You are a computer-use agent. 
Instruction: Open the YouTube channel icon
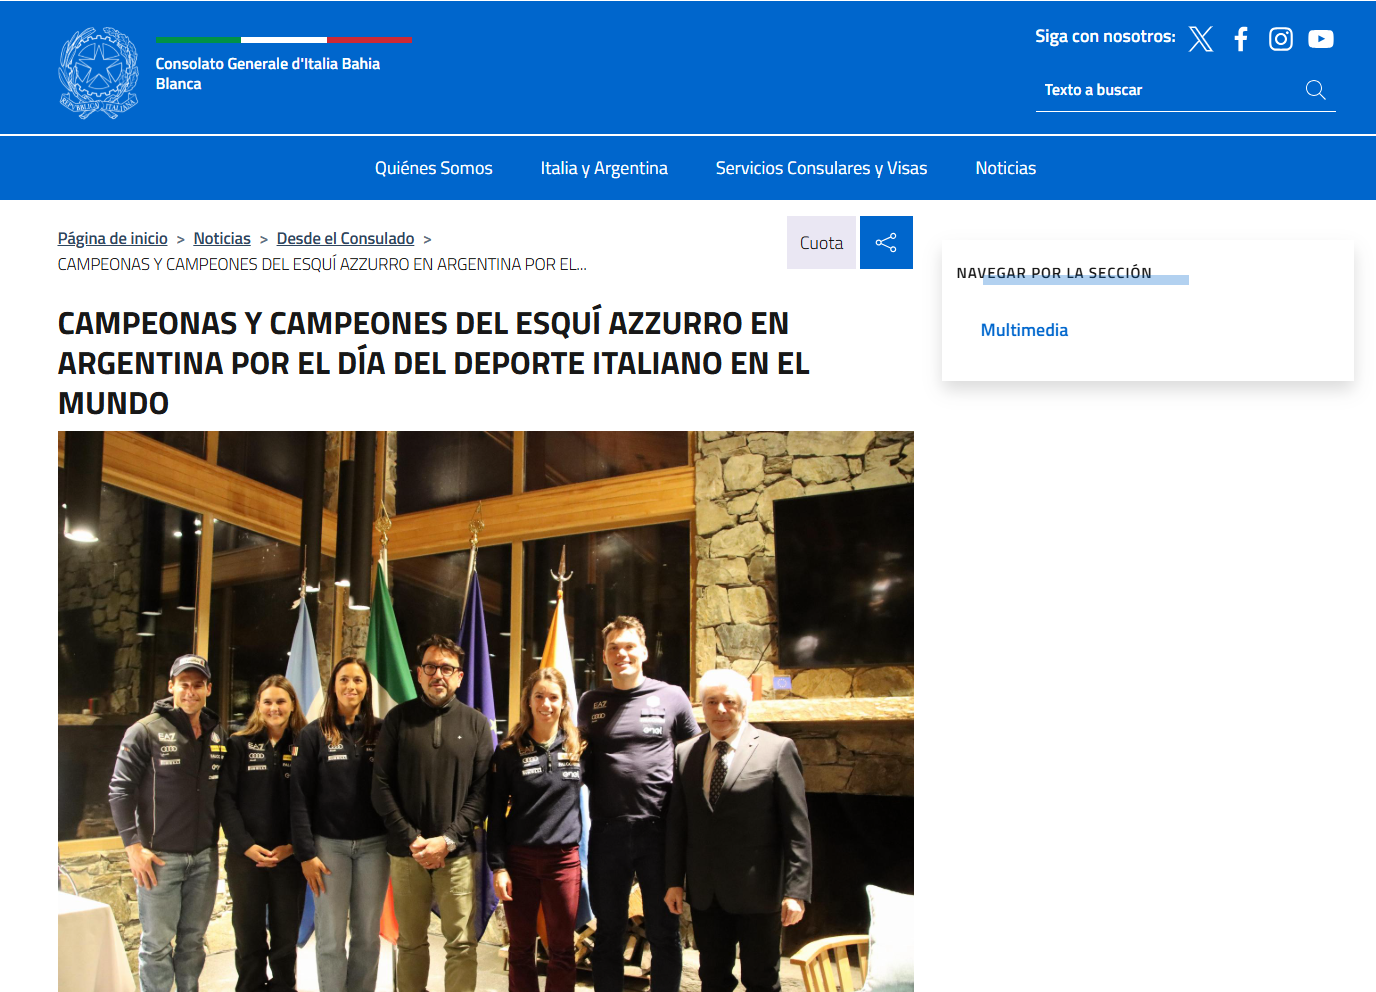(1321, 39)
